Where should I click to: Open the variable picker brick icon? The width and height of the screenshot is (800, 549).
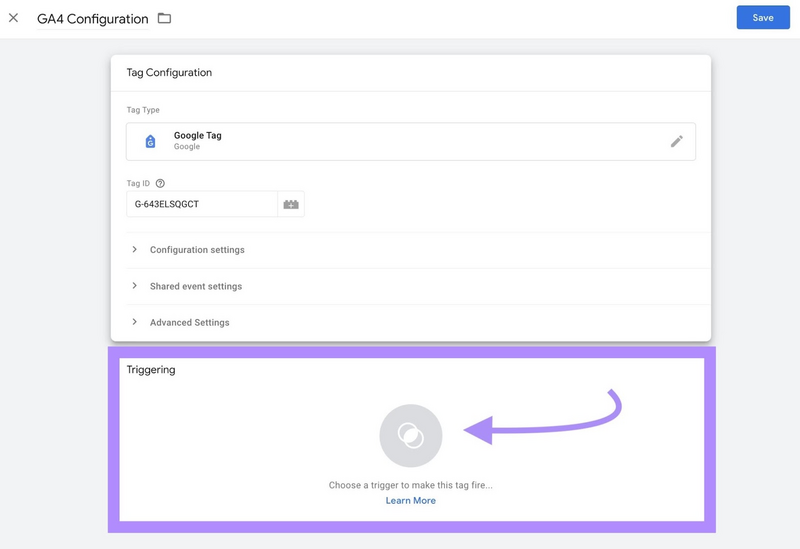[291, 204]
